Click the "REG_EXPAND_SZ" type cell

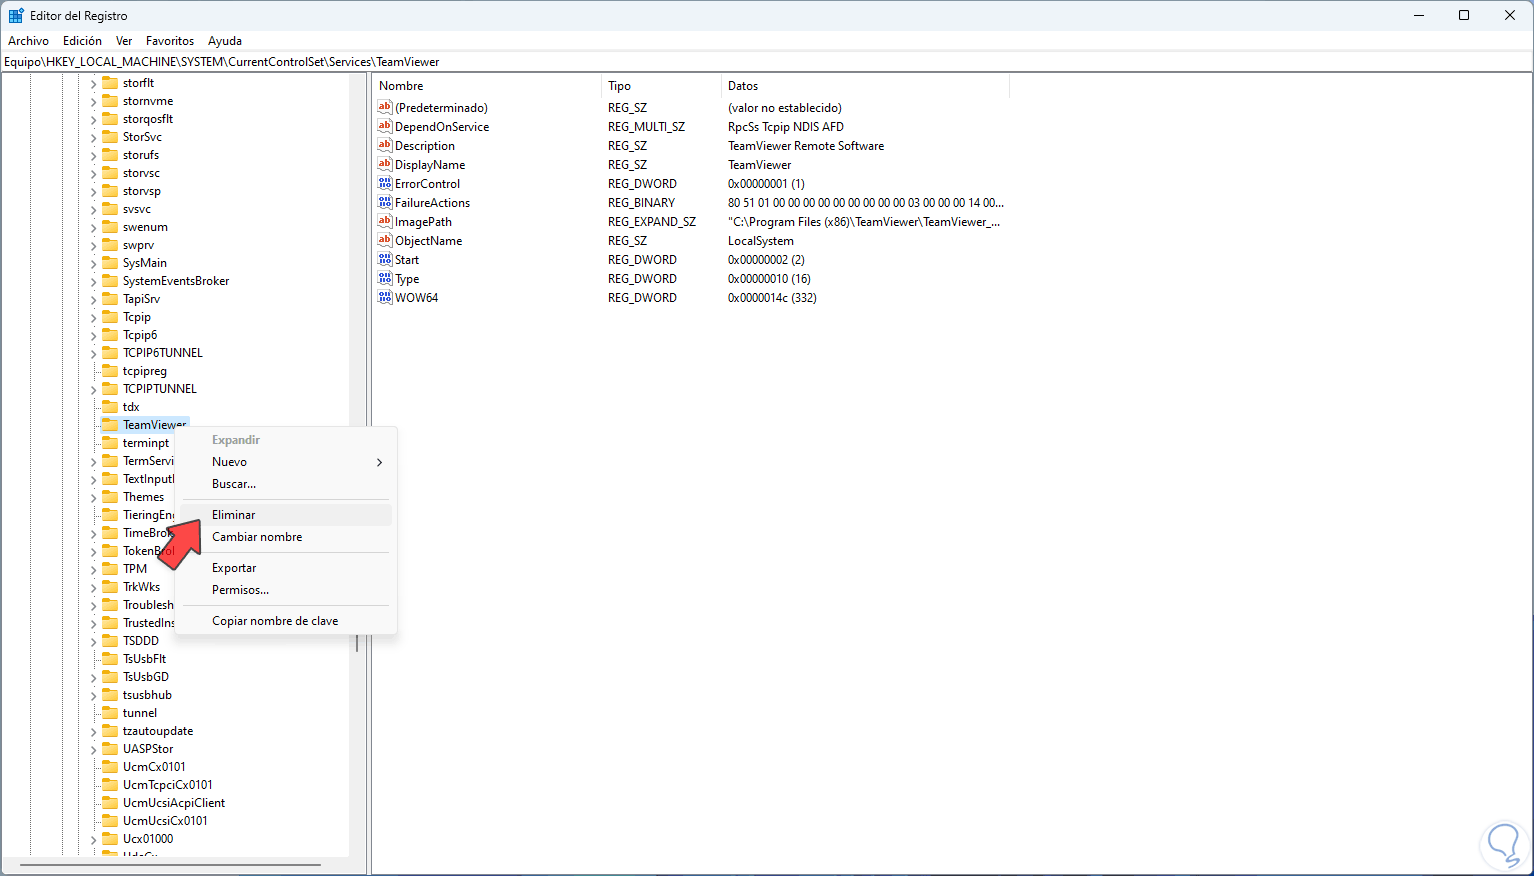pos(652,222)
